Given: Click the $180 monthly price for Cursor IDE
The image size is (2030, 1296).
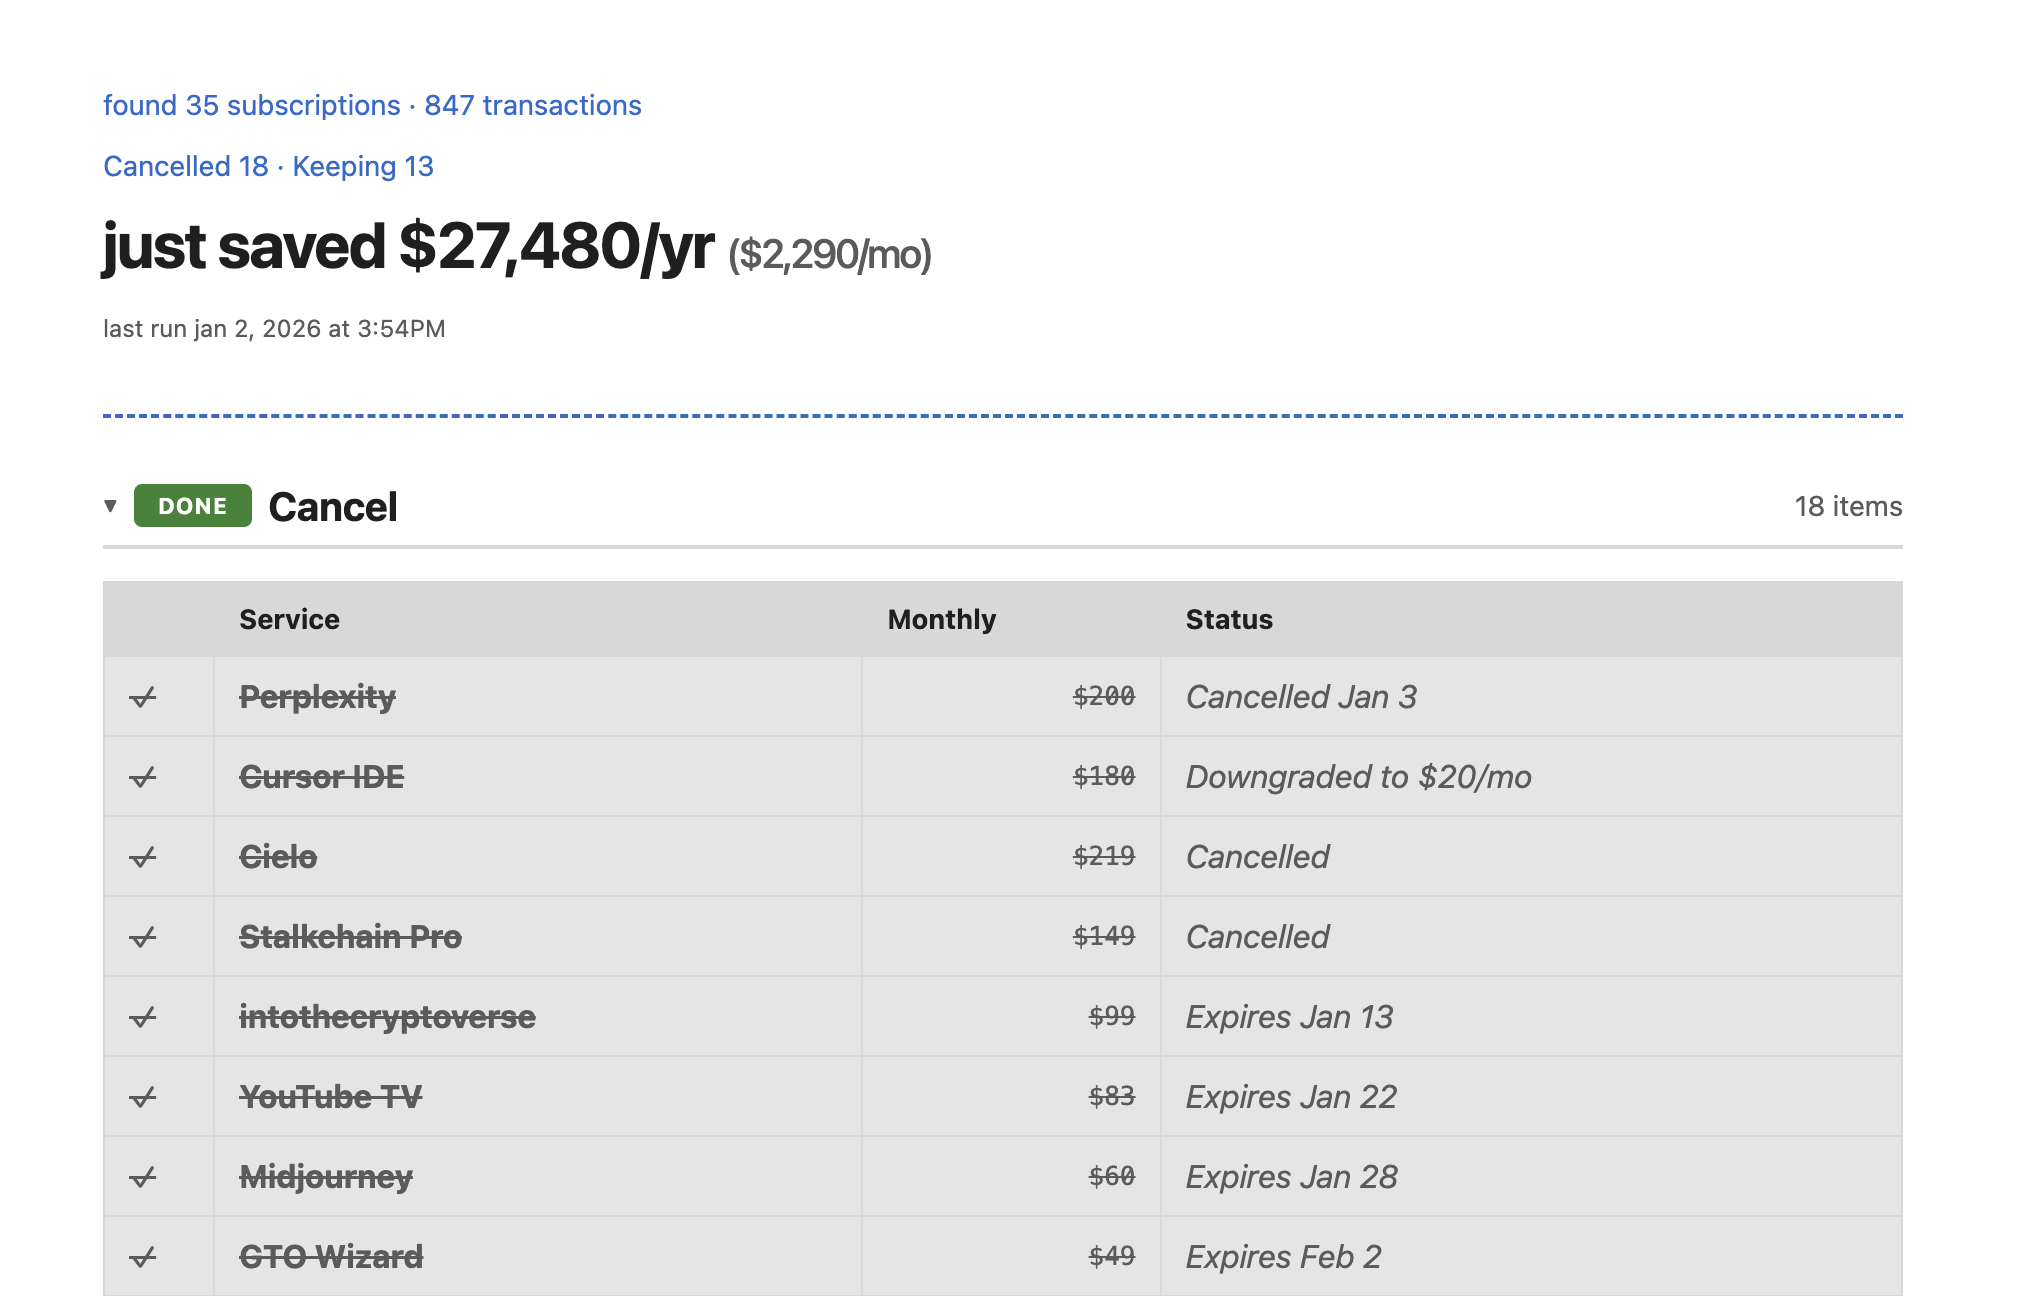Looking at the screenshot, I should pos(1104,776).
